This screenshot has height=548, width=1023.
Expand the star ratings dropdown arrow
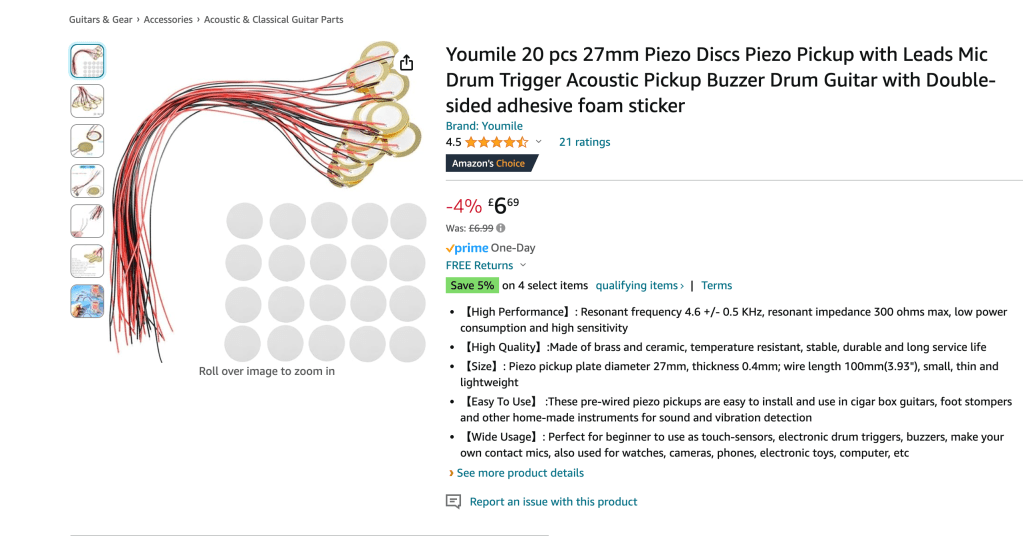click(x=539, y=142)
